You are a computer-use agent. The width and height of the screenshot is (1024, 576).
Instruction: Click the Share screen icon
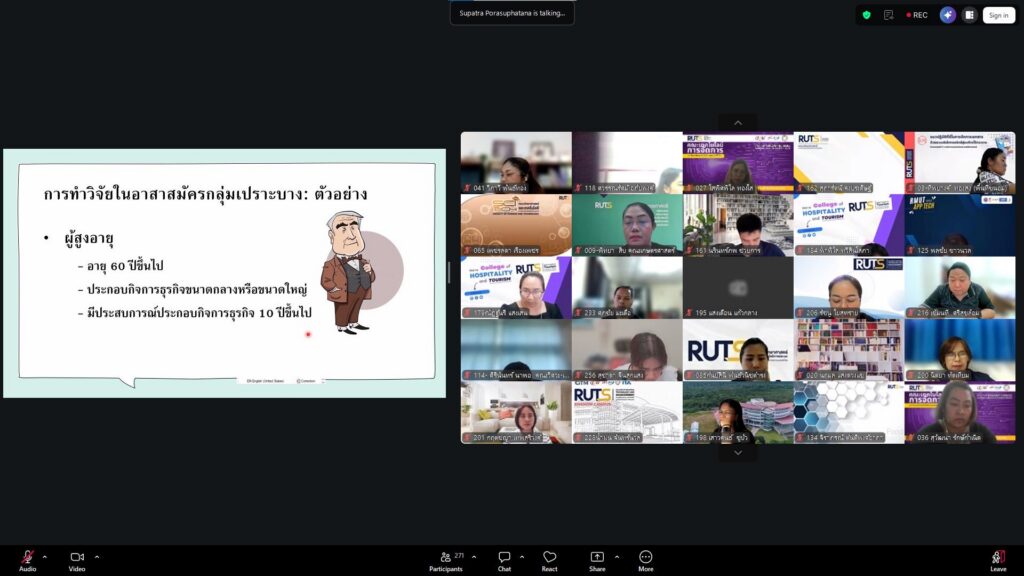coord(597,558)
